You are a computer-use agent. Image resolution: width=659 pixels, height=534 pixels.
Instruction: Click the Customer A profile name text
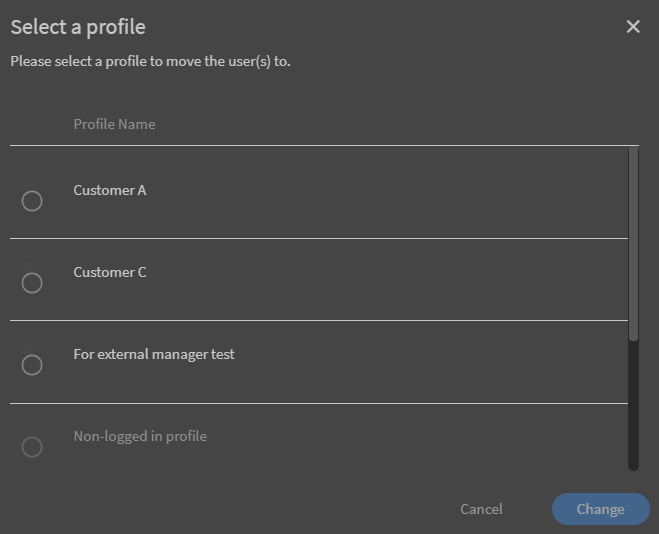[110, 190]
